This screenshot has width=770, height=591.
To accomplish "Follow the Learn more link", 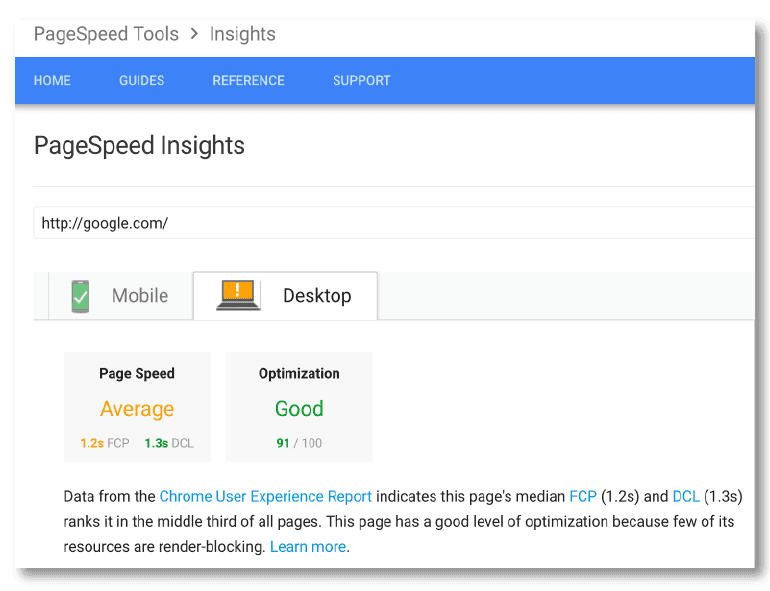I will 307,547.
